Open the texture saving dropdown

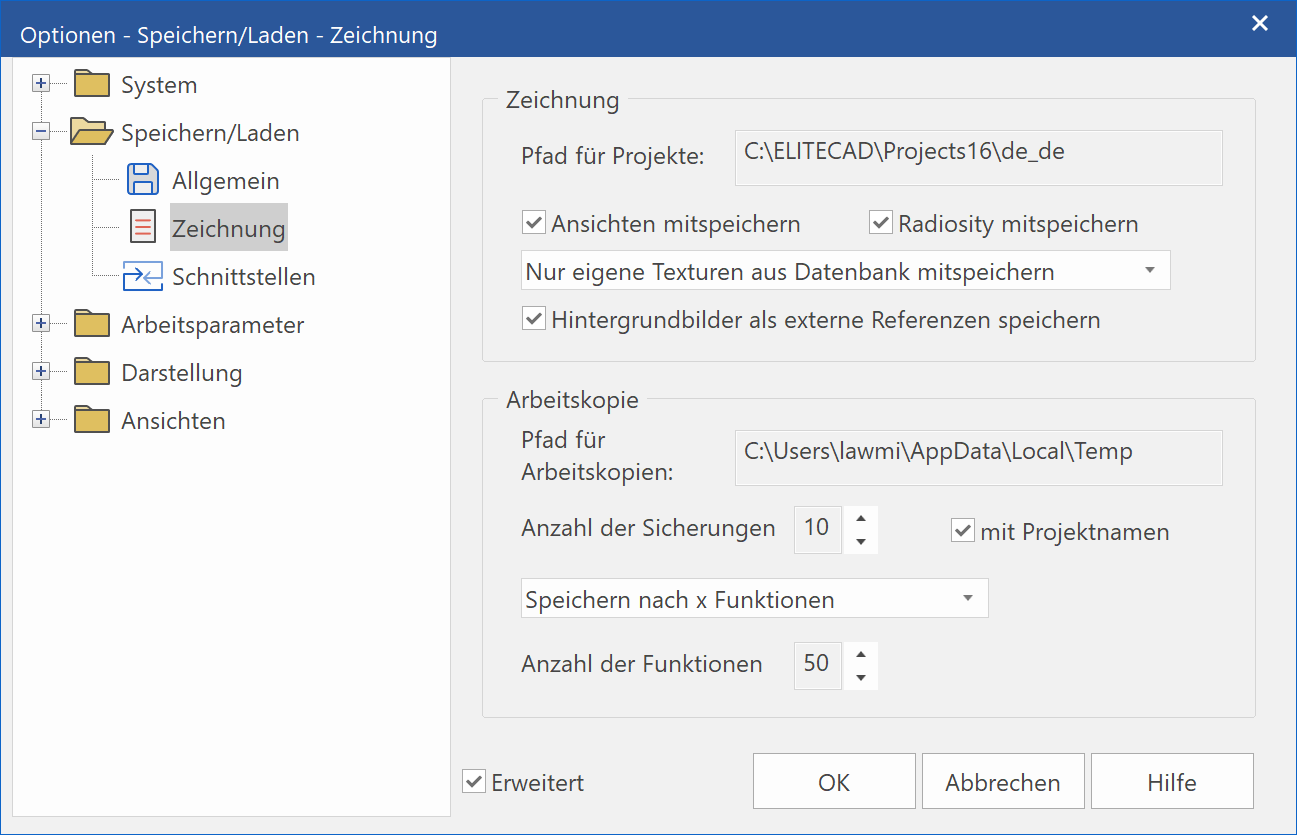coord(1149,270)
